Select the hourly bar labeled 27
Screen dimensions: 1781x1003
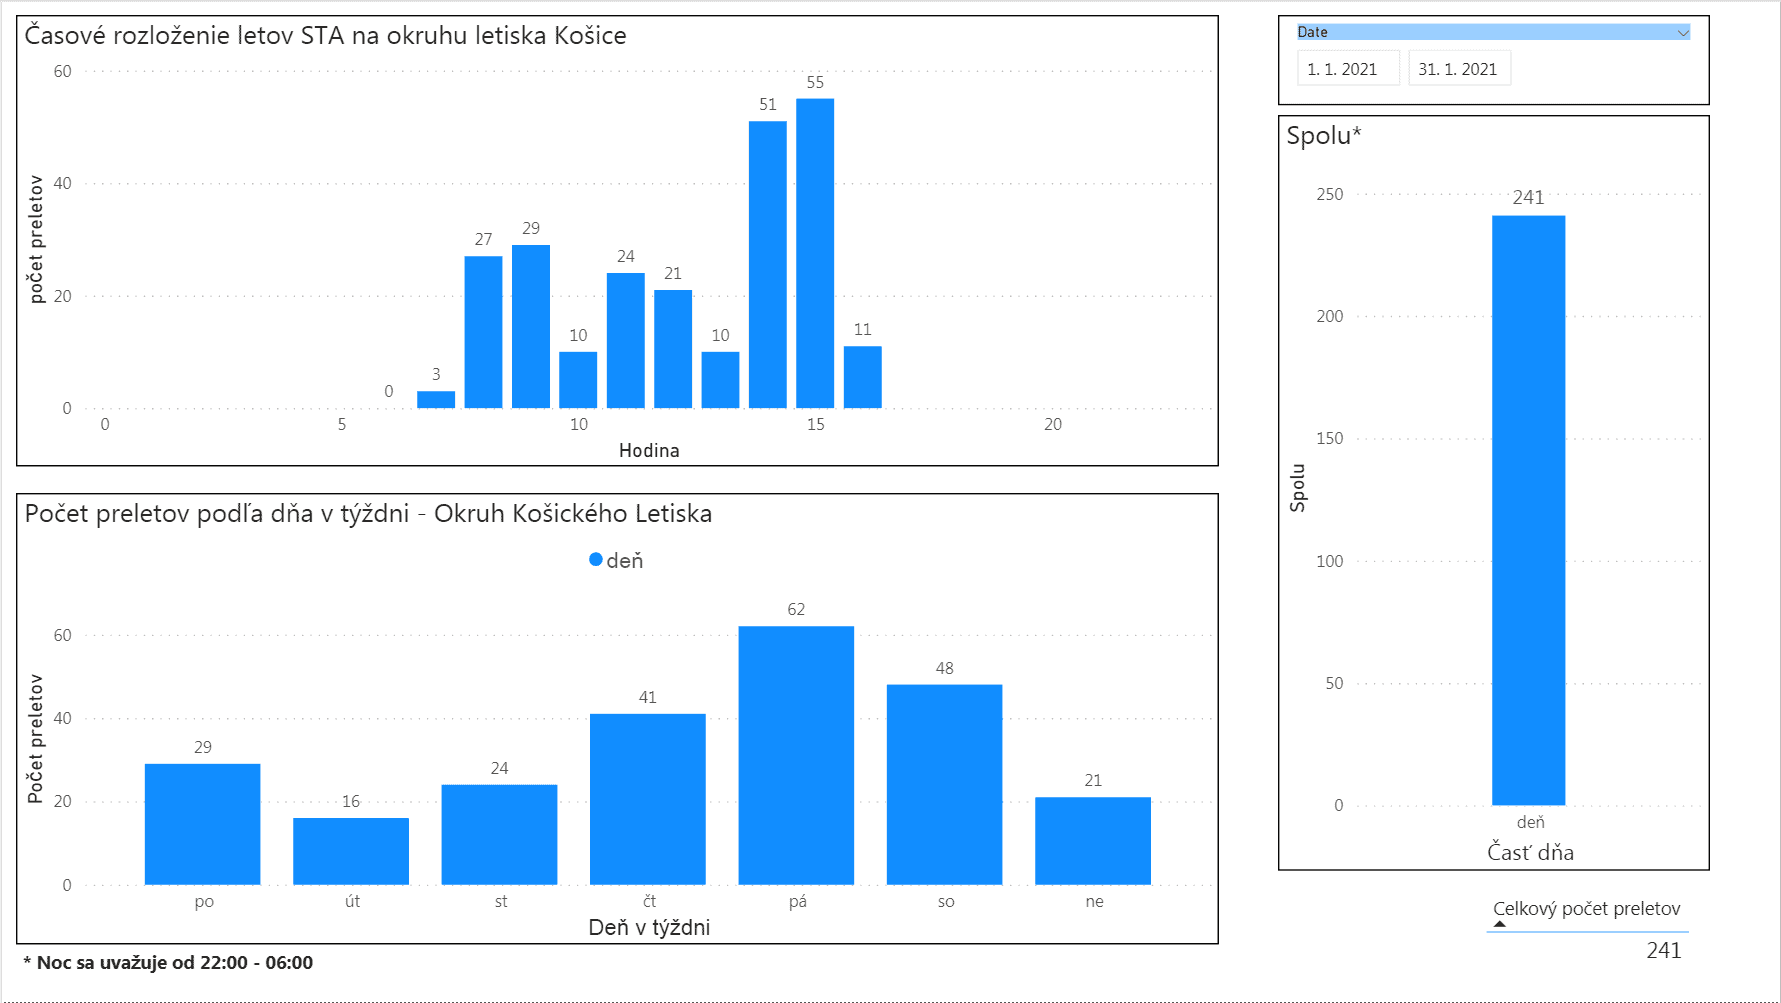coord(483,332)
